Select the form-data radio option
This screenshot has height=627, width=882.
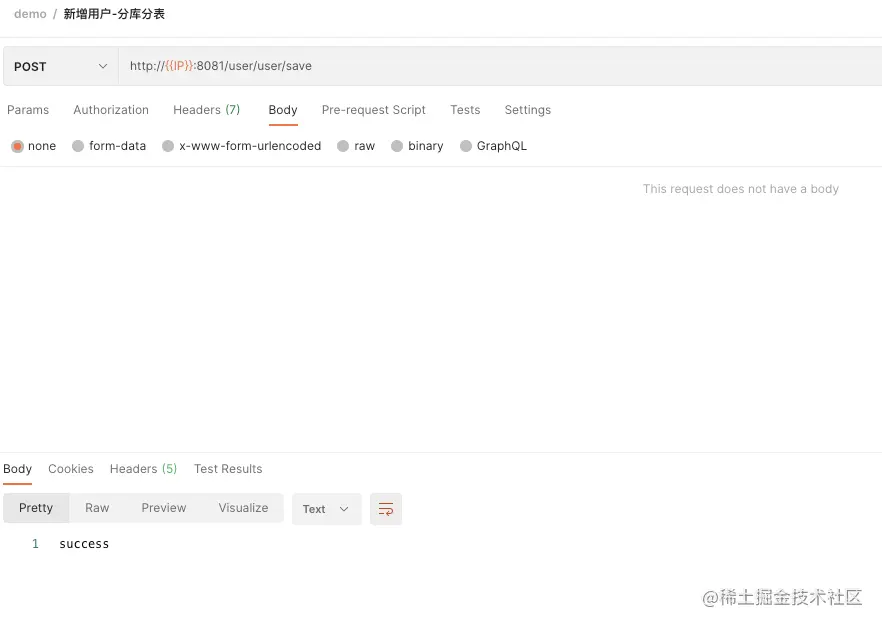(78, 146)
